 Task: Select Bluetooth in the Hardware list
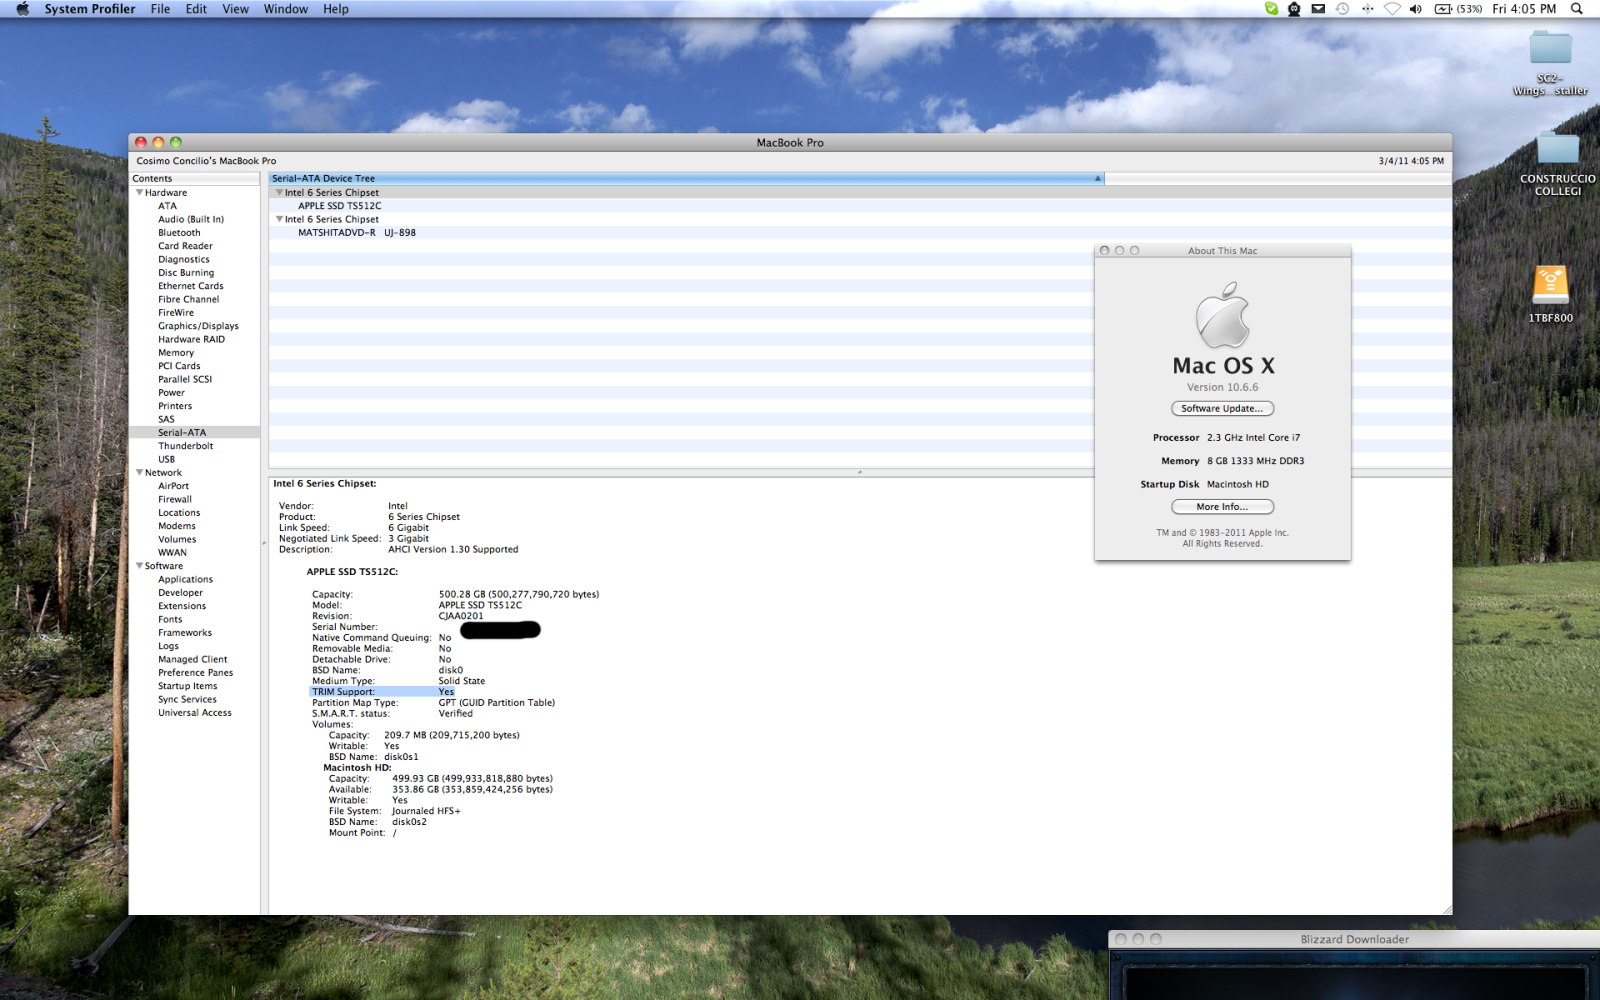coord(179,233)
